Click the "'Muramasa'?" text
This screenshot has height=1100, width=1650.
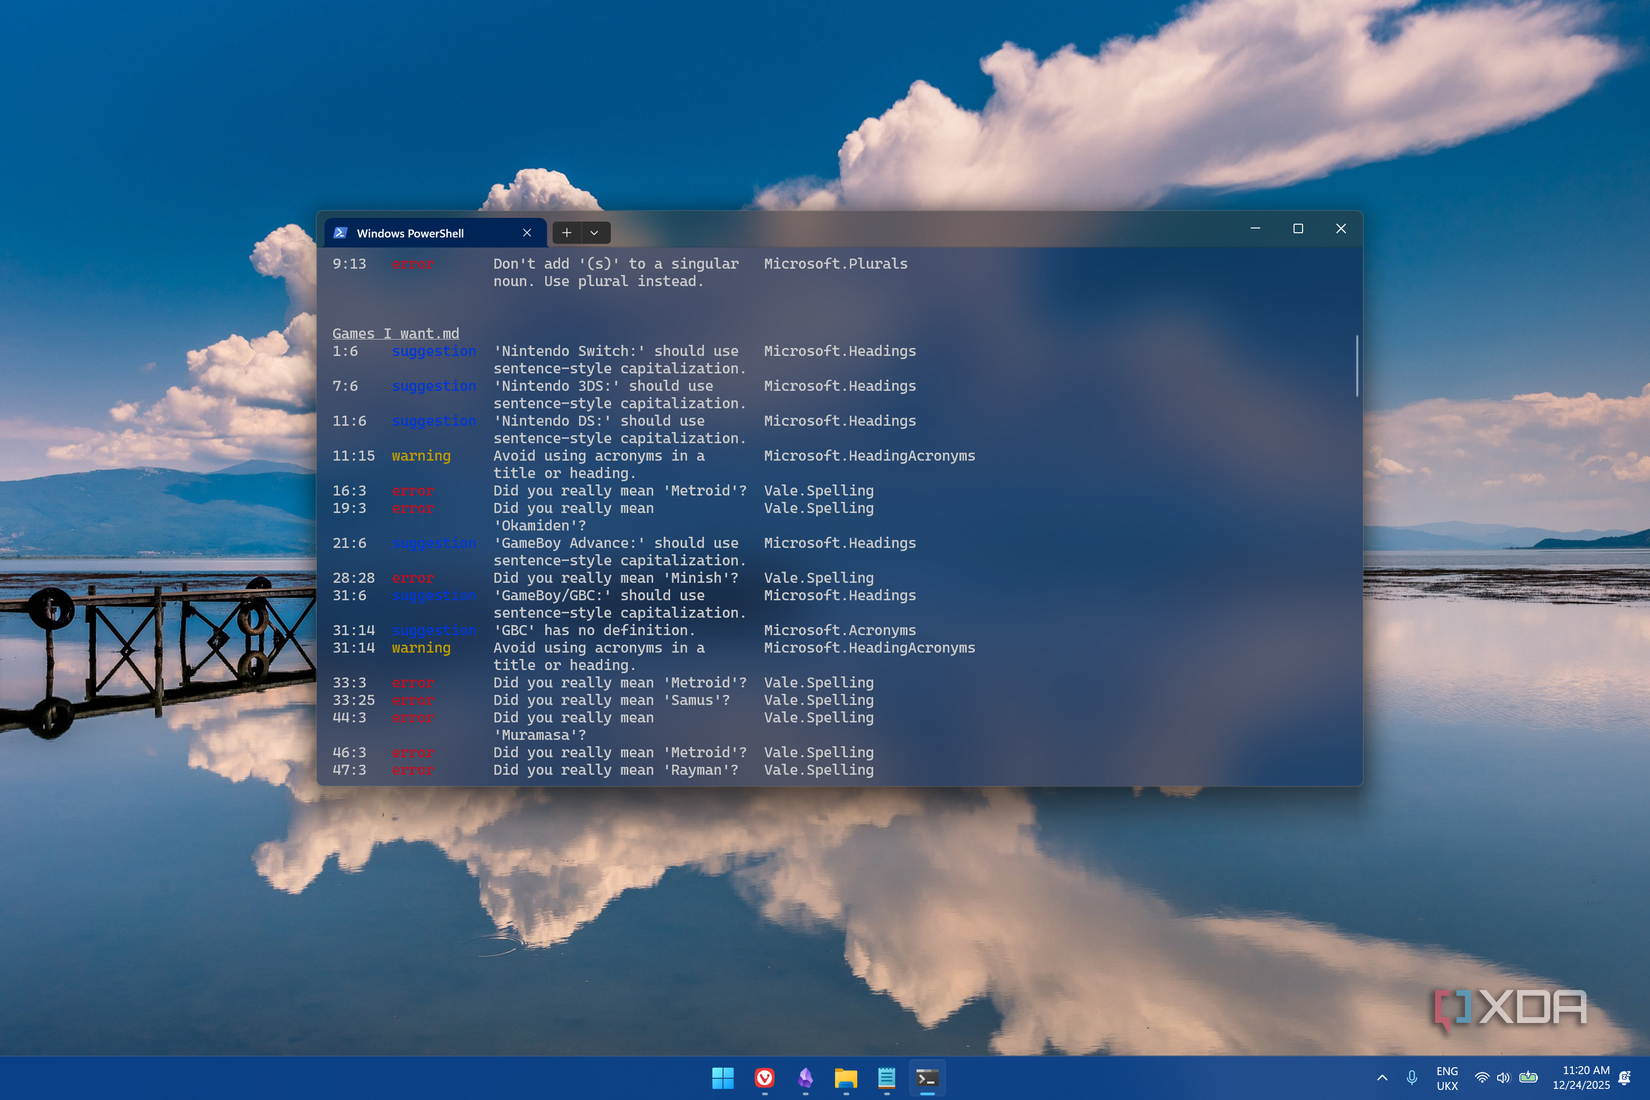point(540,735)
